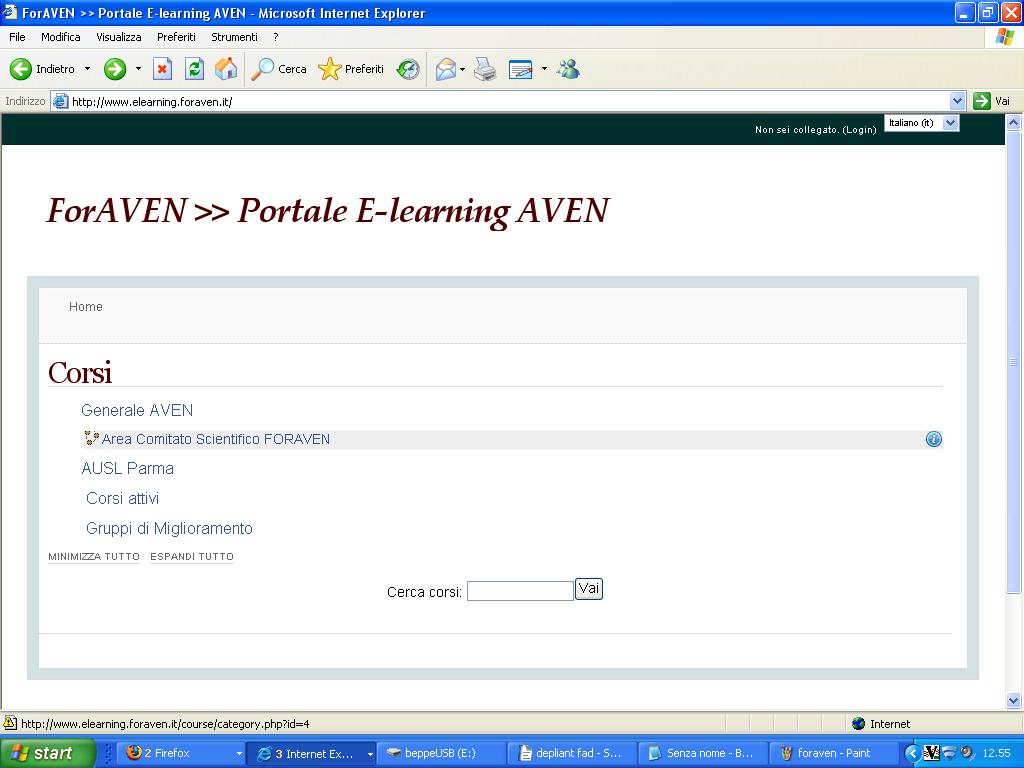Click the Vai search courses button
The image size is (1024, 768).
[x=588, y=589]
